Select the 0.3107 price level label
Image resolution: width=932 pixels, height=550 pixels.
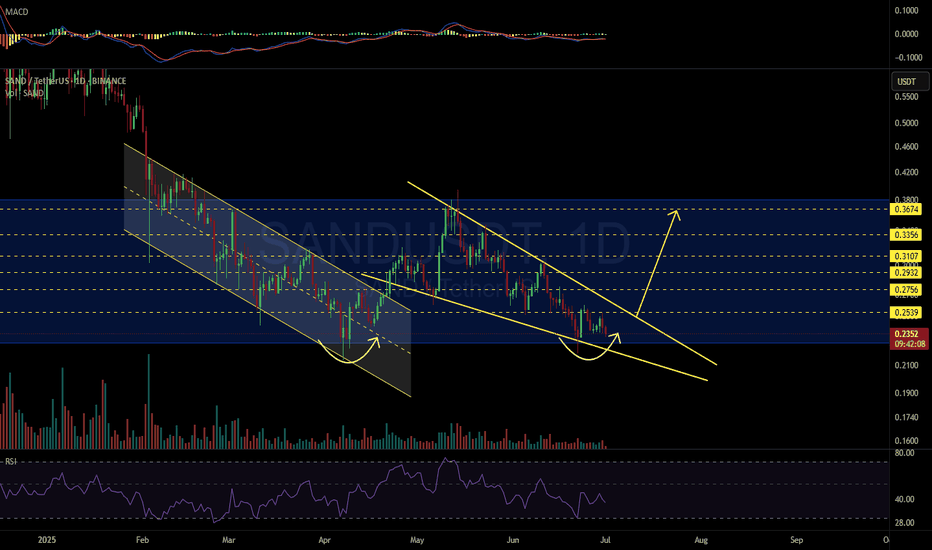point(906,256)
